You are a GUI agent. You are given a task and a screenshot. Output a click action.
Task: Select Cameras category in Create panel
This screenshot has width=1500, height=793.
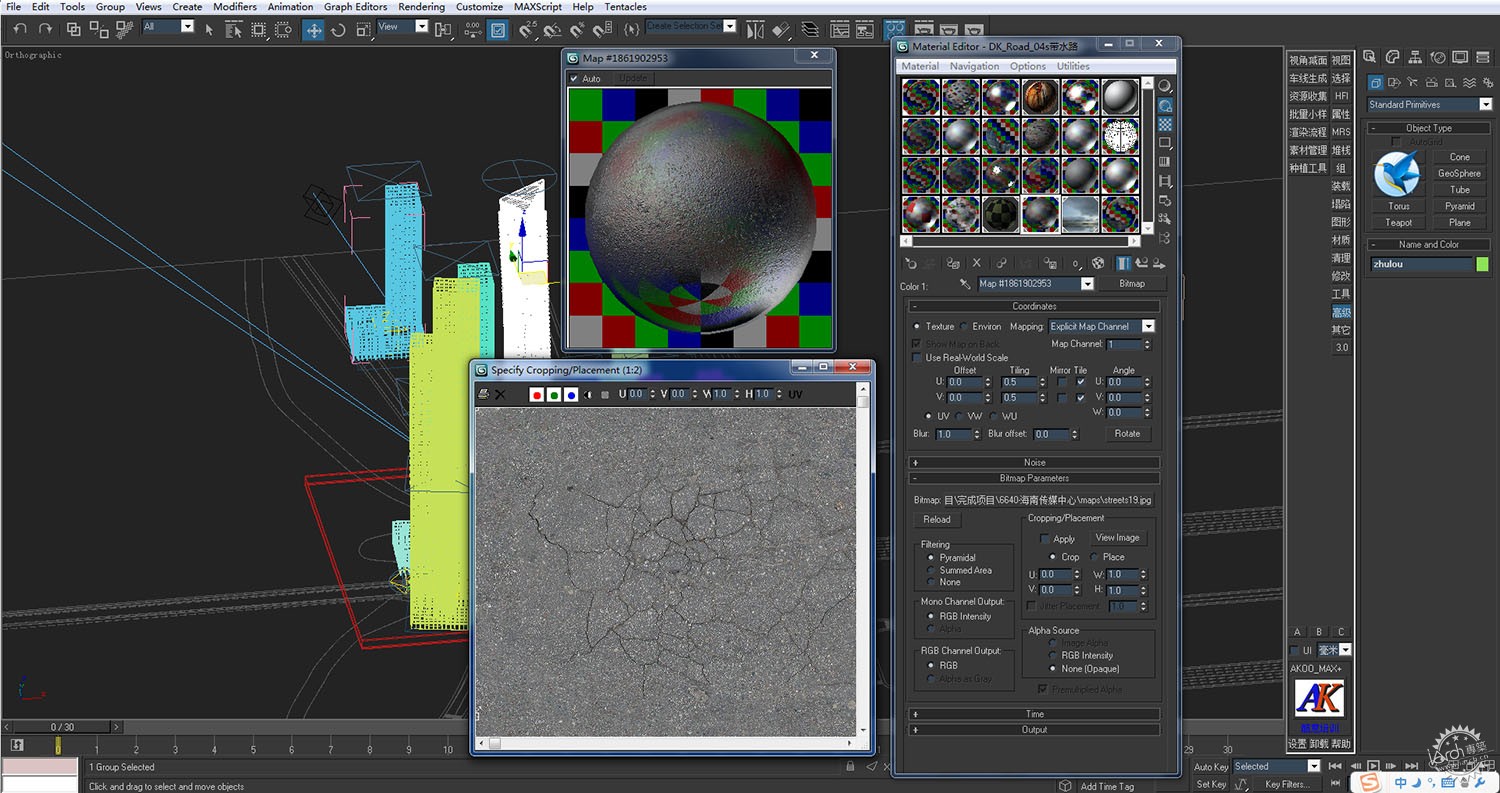point(1433,83)
